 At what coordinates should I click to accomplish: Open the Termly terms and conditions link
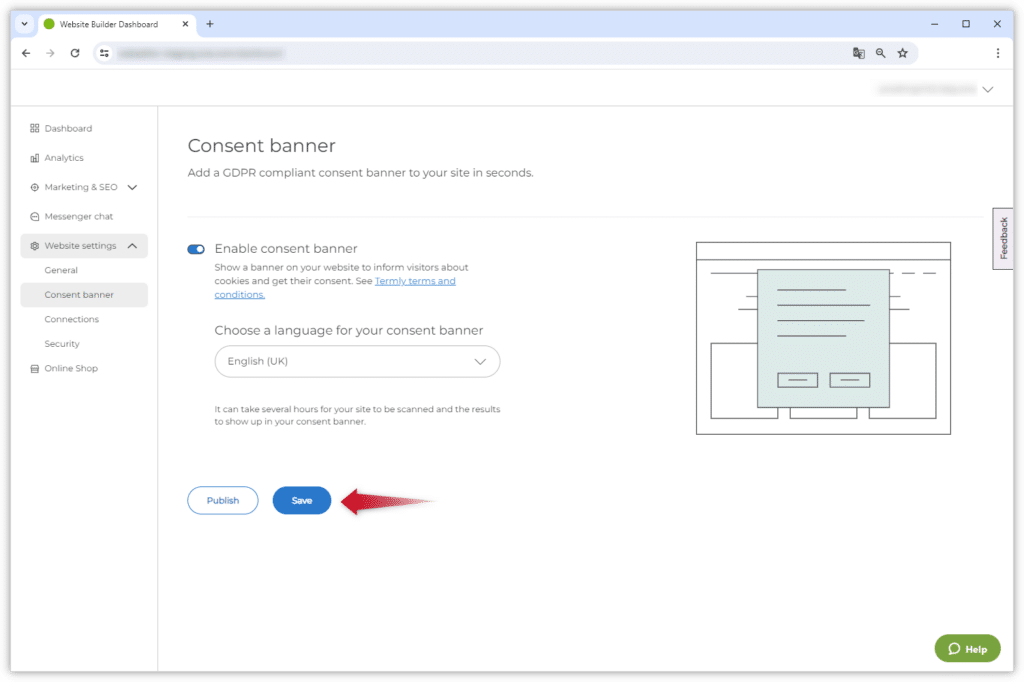(414, 282)
